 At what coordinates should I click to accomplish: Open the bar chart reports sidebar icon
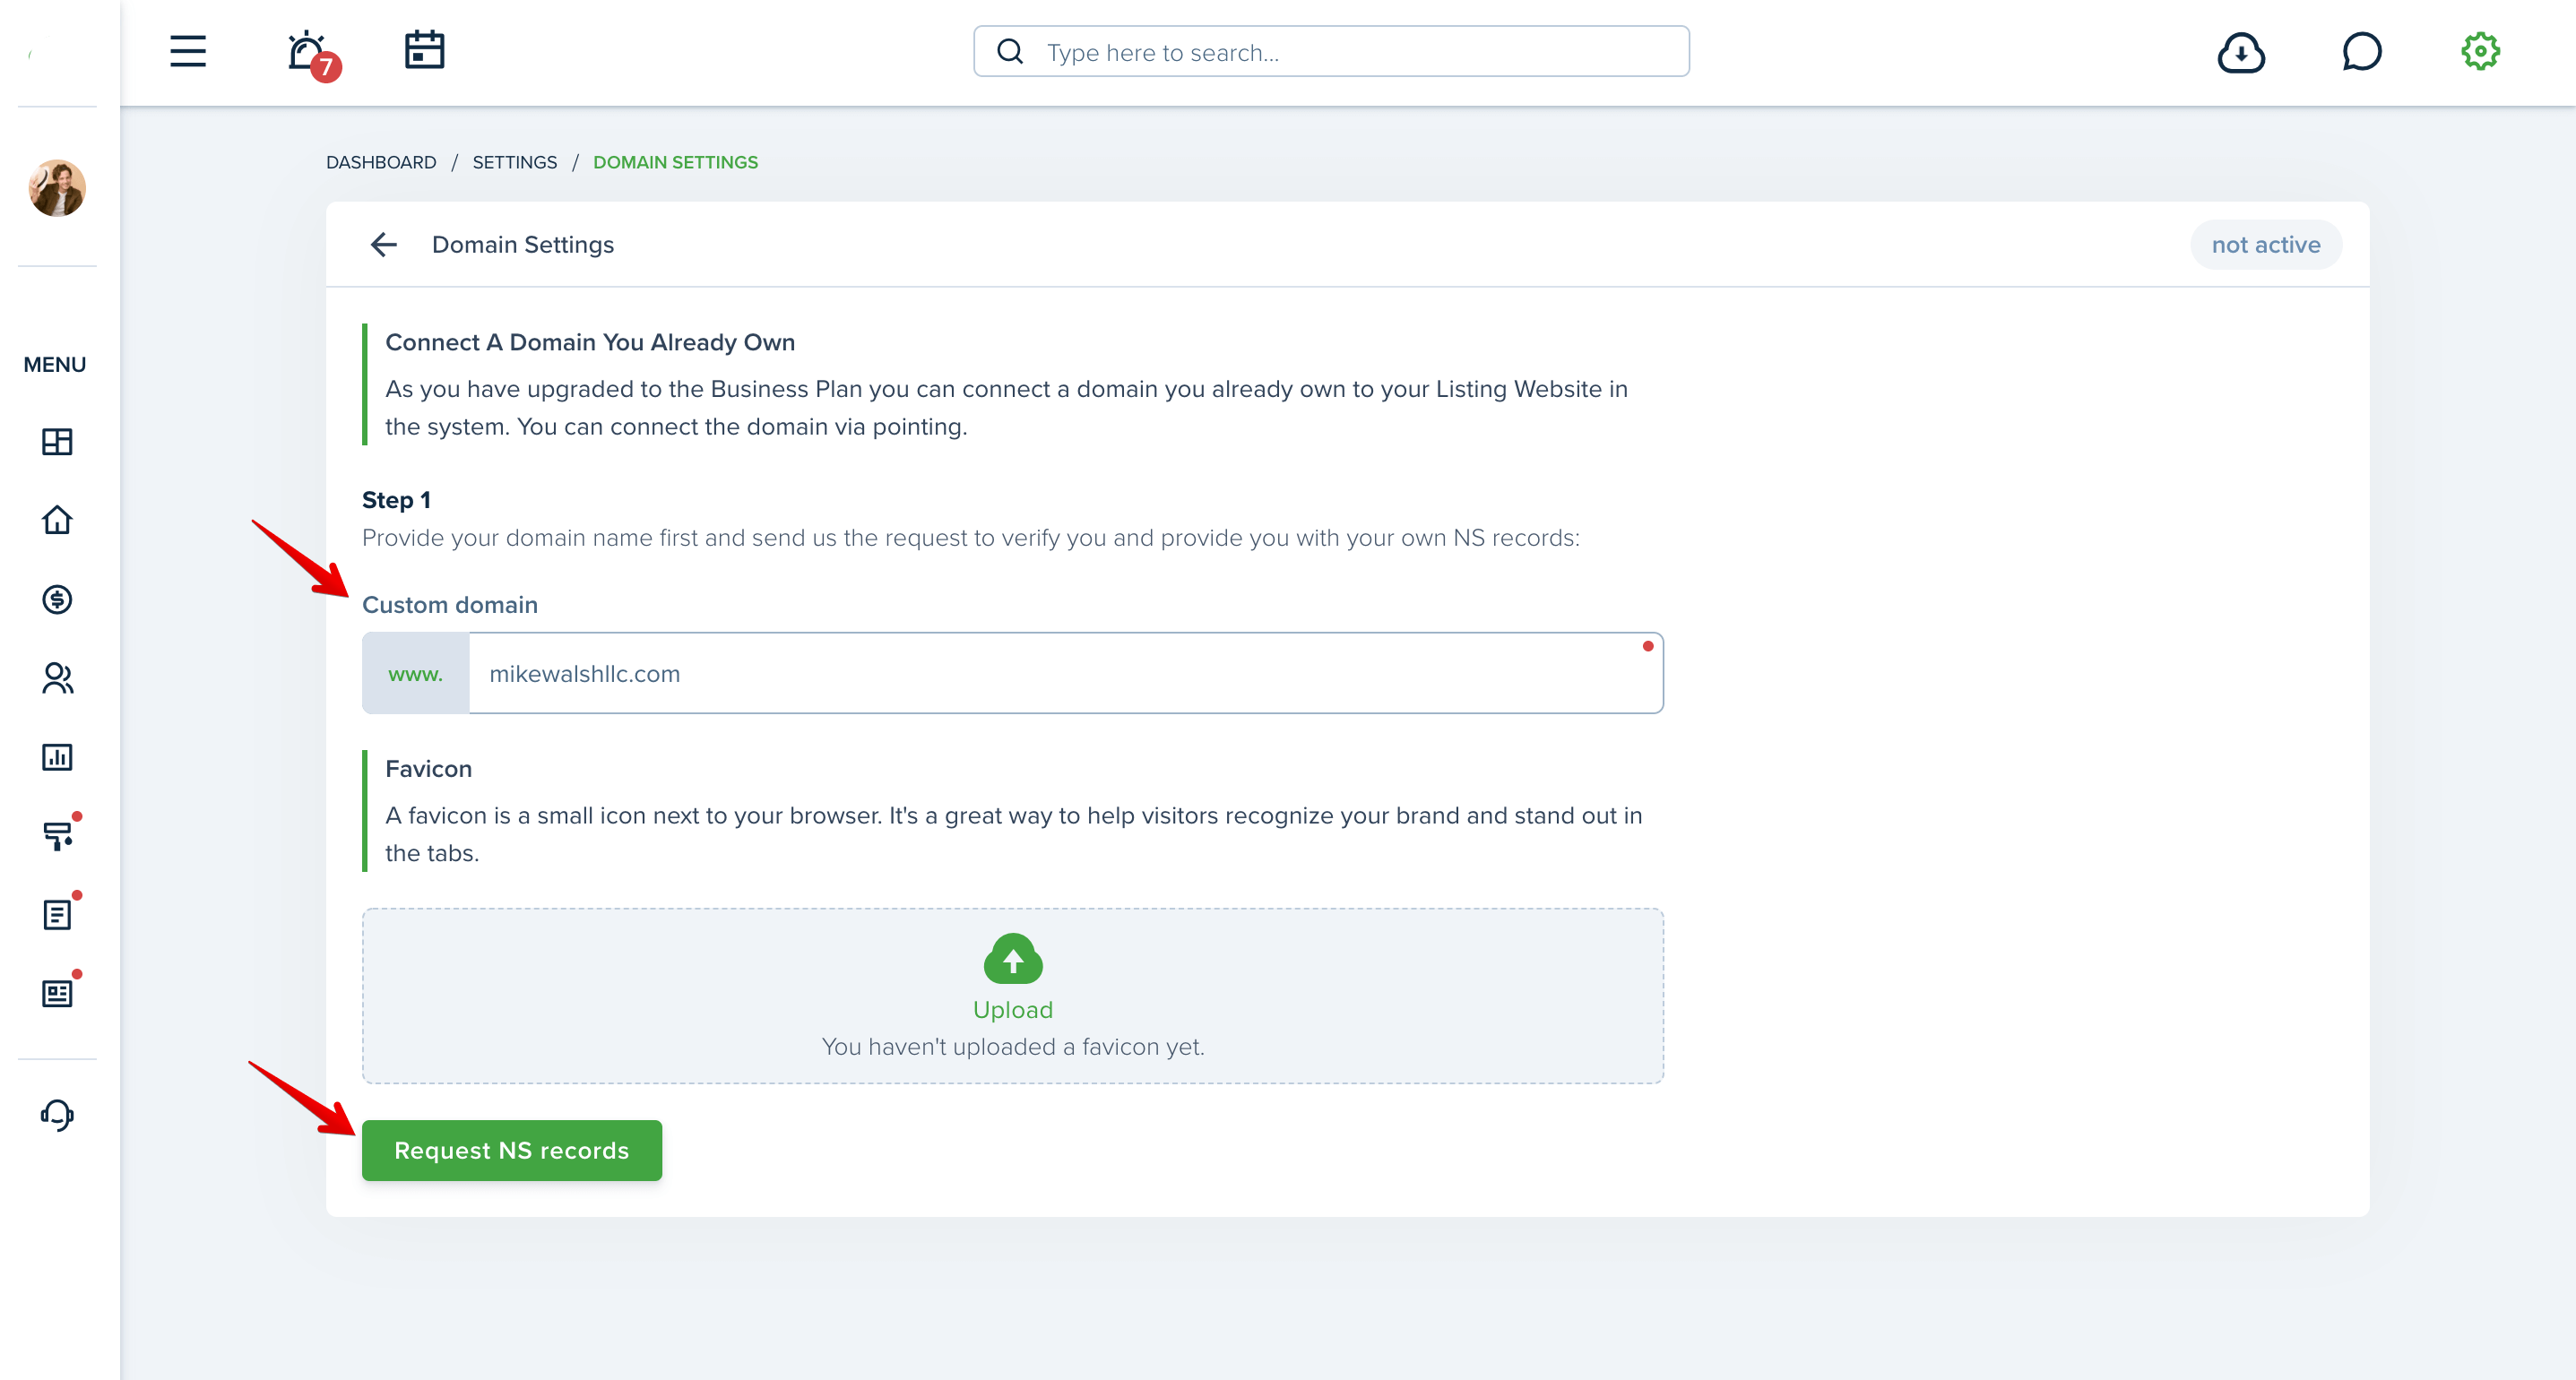coord(57,757)
